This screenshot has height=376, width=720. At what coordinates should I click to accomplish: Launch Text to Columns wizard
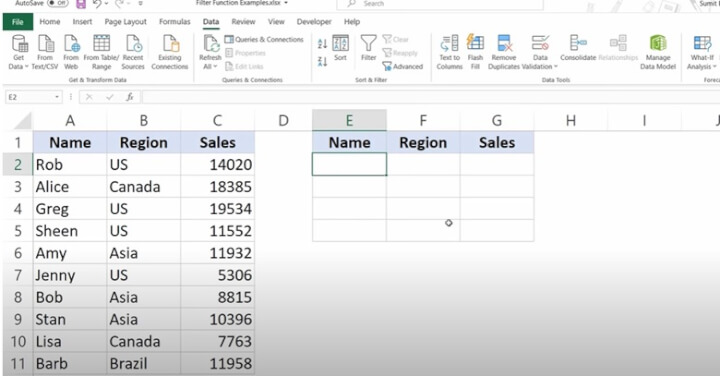(x=450, y=52)
